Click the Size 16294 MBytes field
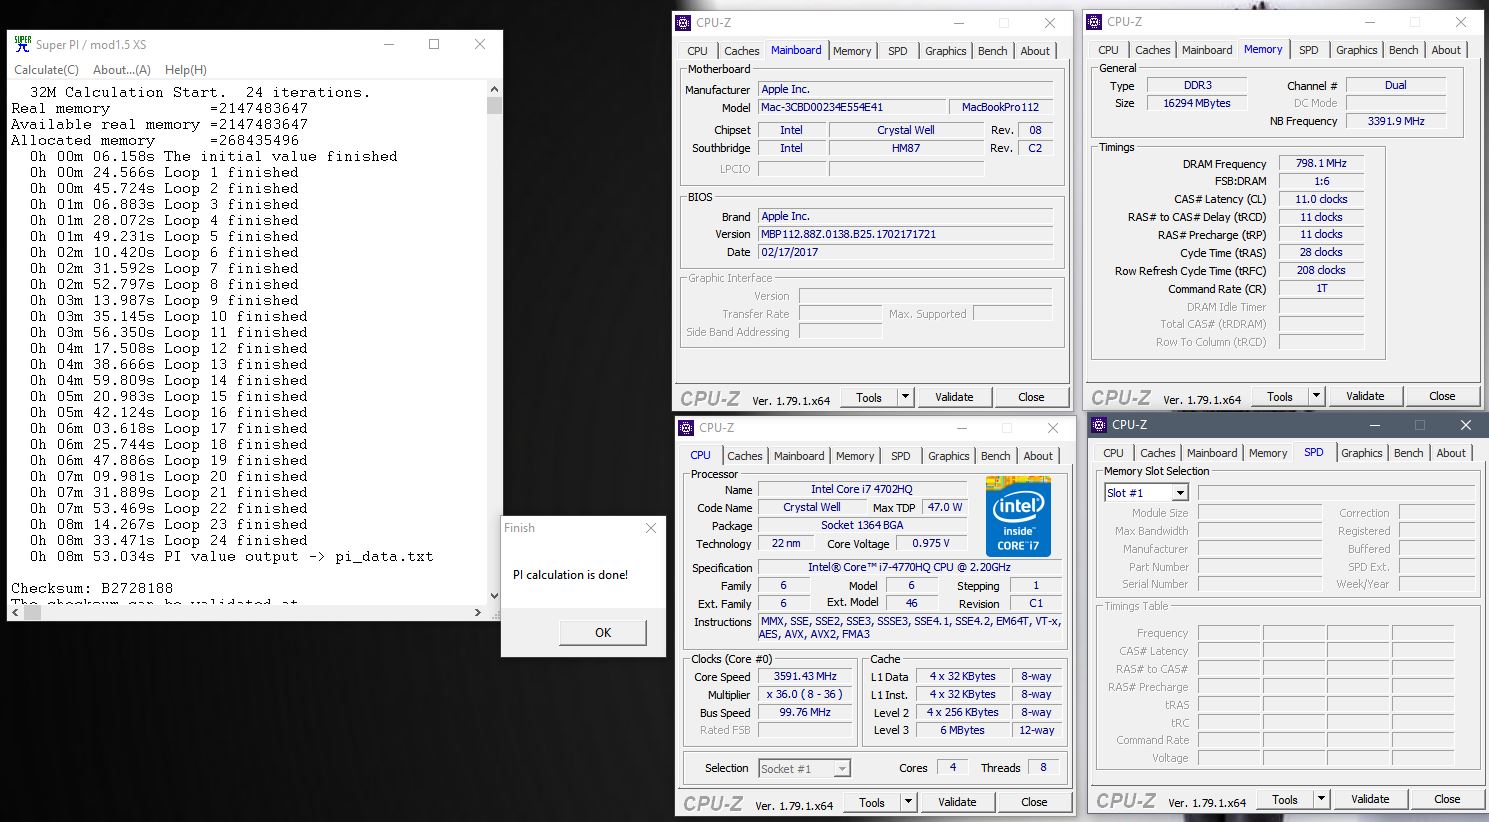The width and height of the screenshot is (1489, 822). (1196, 103)
